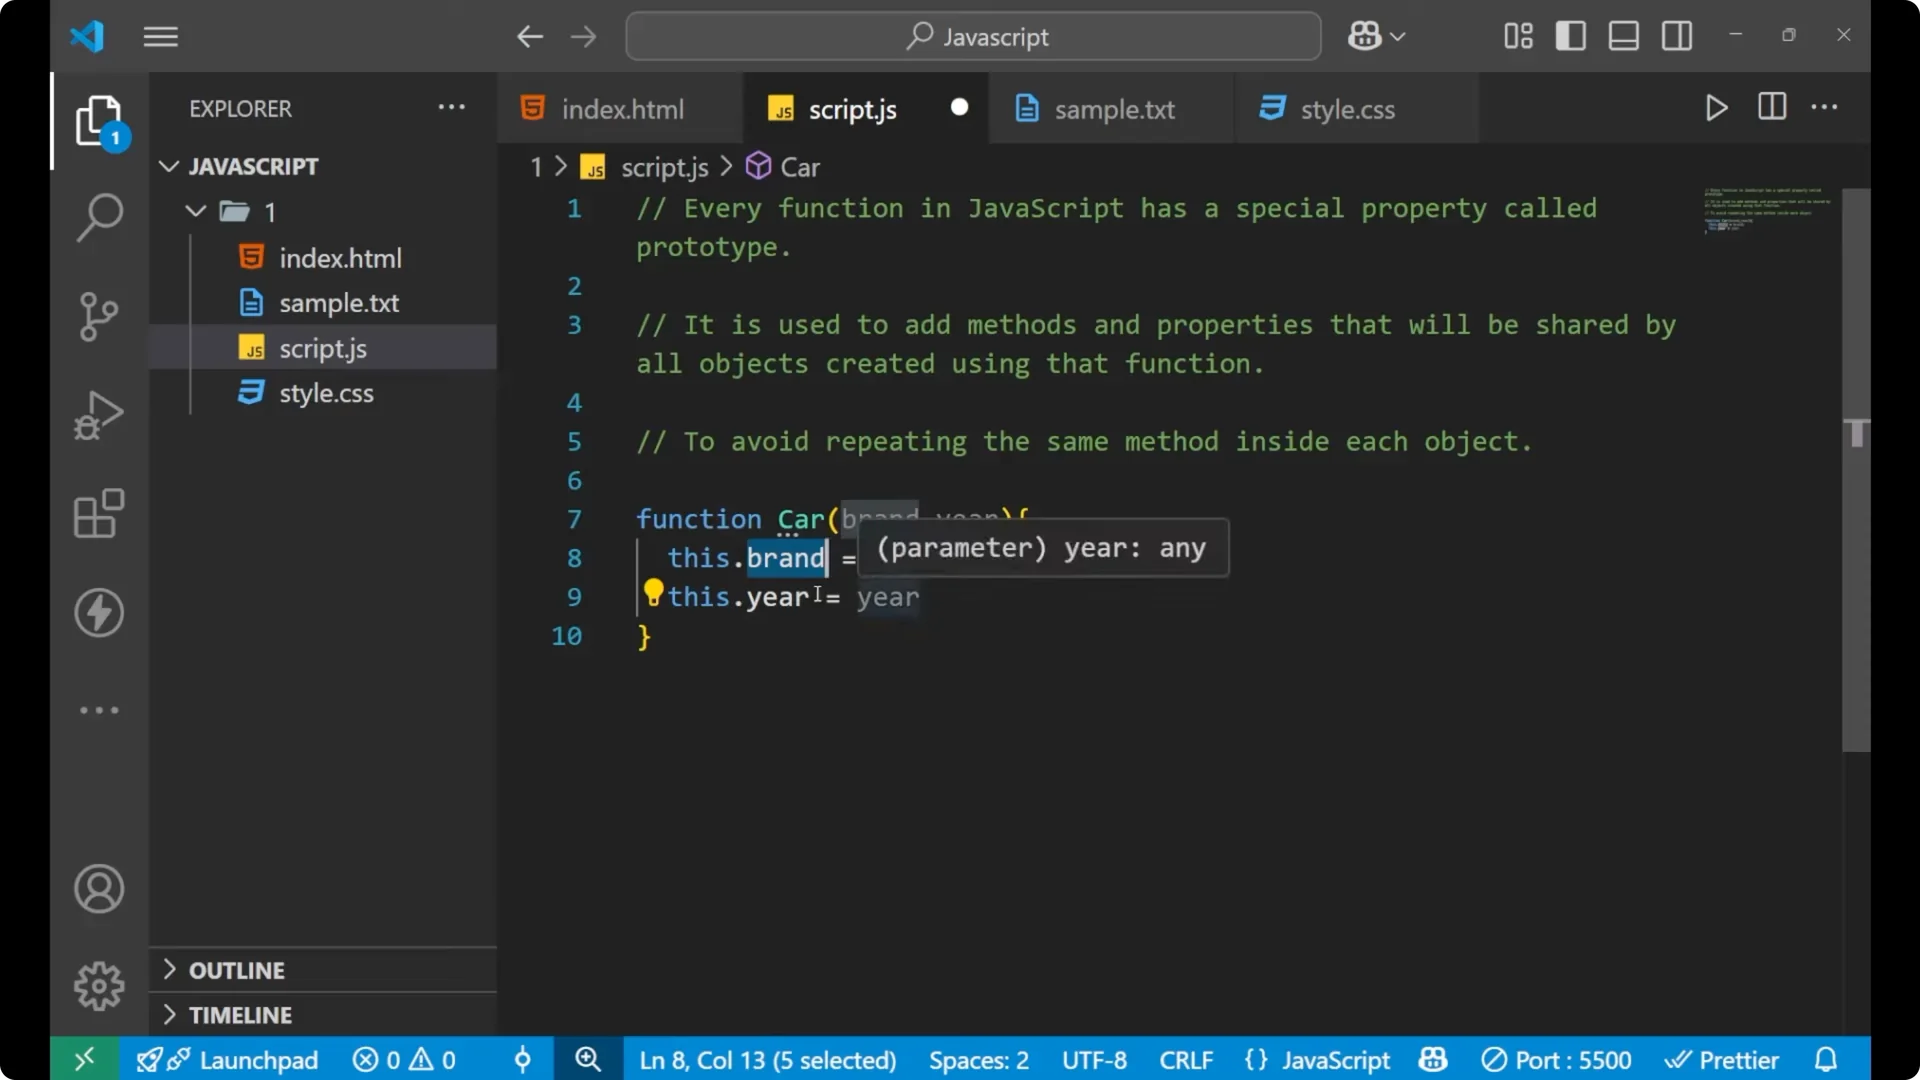Click the Prettier status bar button
The image size is (1920, 1080).
(x=1722, y=1059)
